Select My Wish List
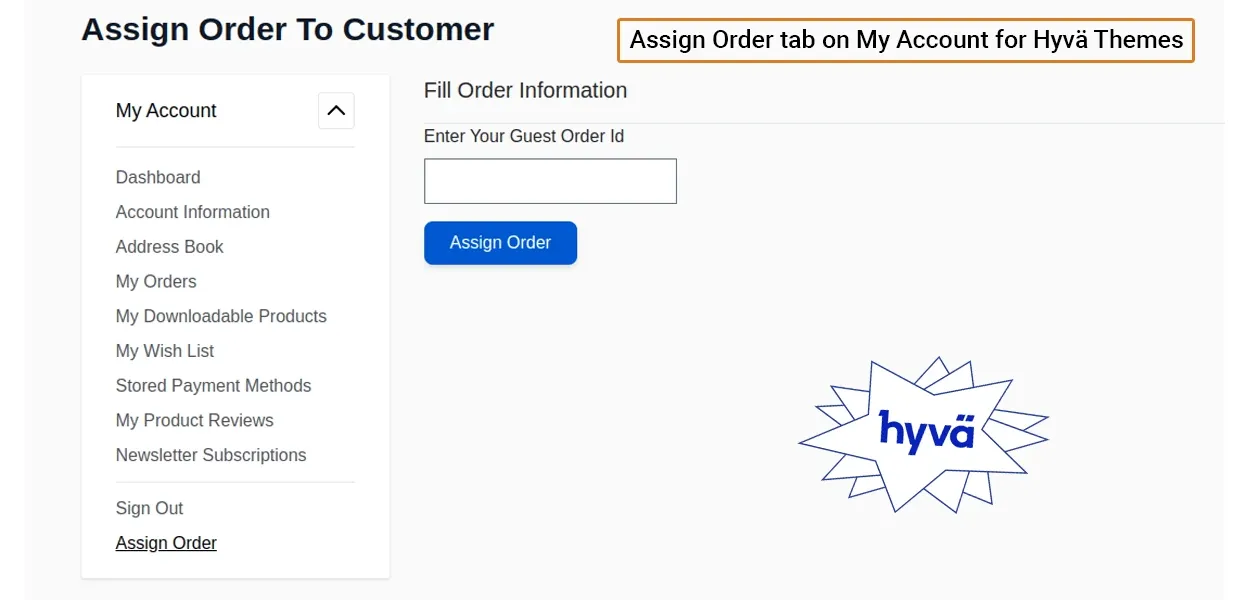1250x600 pixels. pos(165,351)
